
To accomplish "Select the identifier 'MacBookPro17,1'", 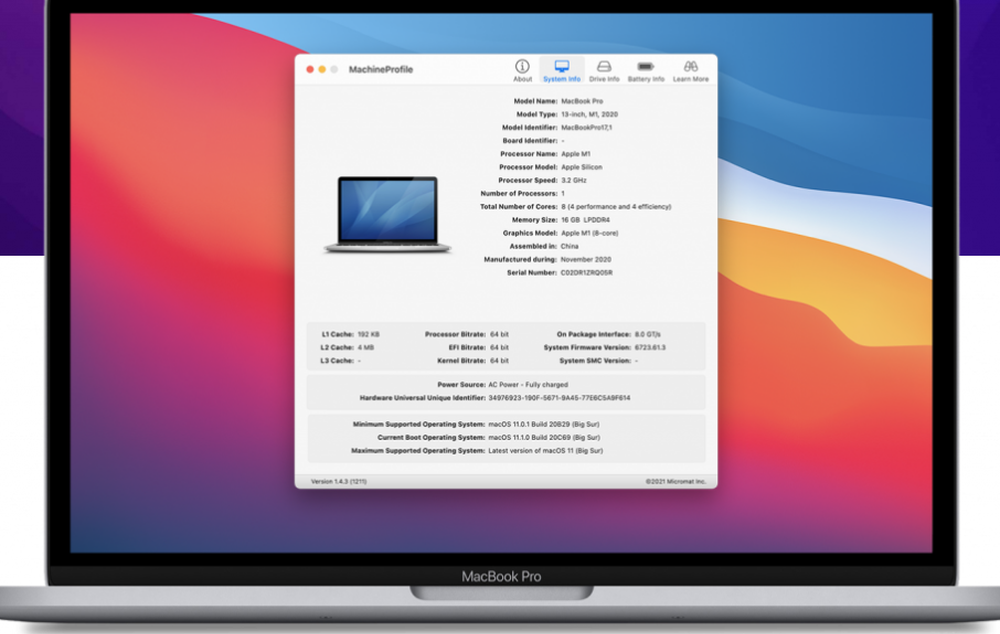I will 586,128.
